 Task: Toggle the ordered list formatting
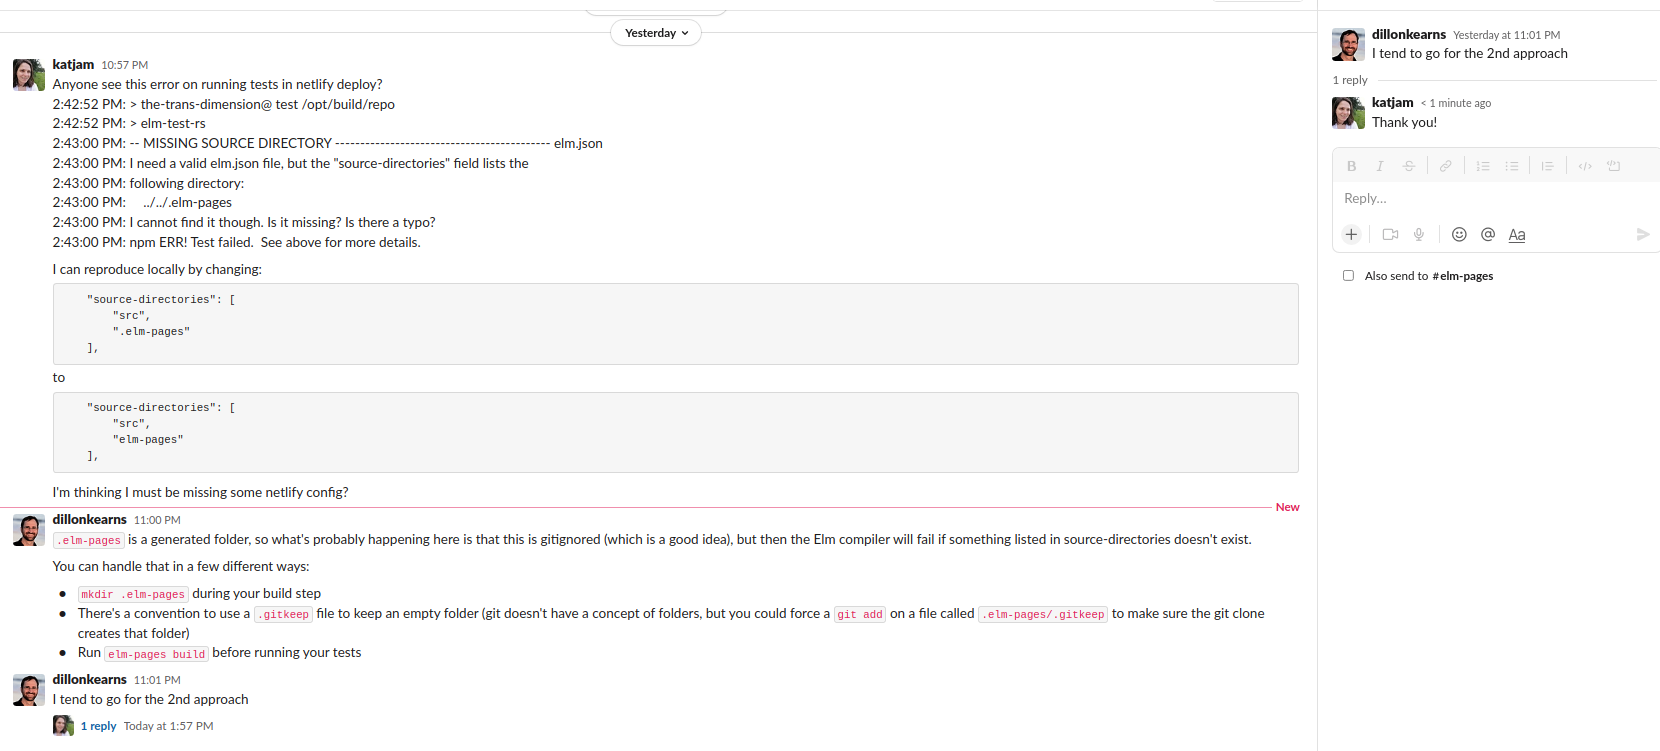1483,165
